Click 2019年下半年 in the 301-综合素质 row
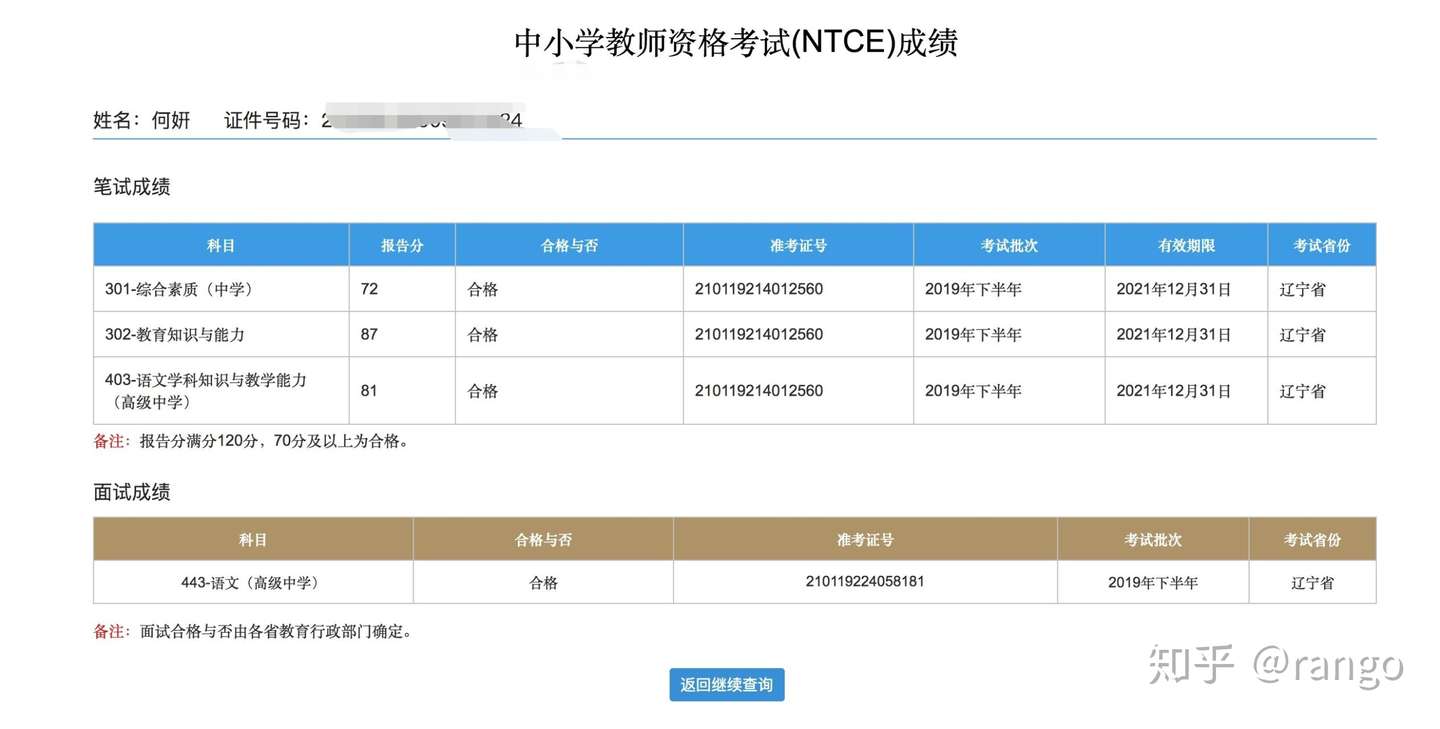Image resolution: width=1440 pixels, height=729 pixels. click(x=973, y=290)
